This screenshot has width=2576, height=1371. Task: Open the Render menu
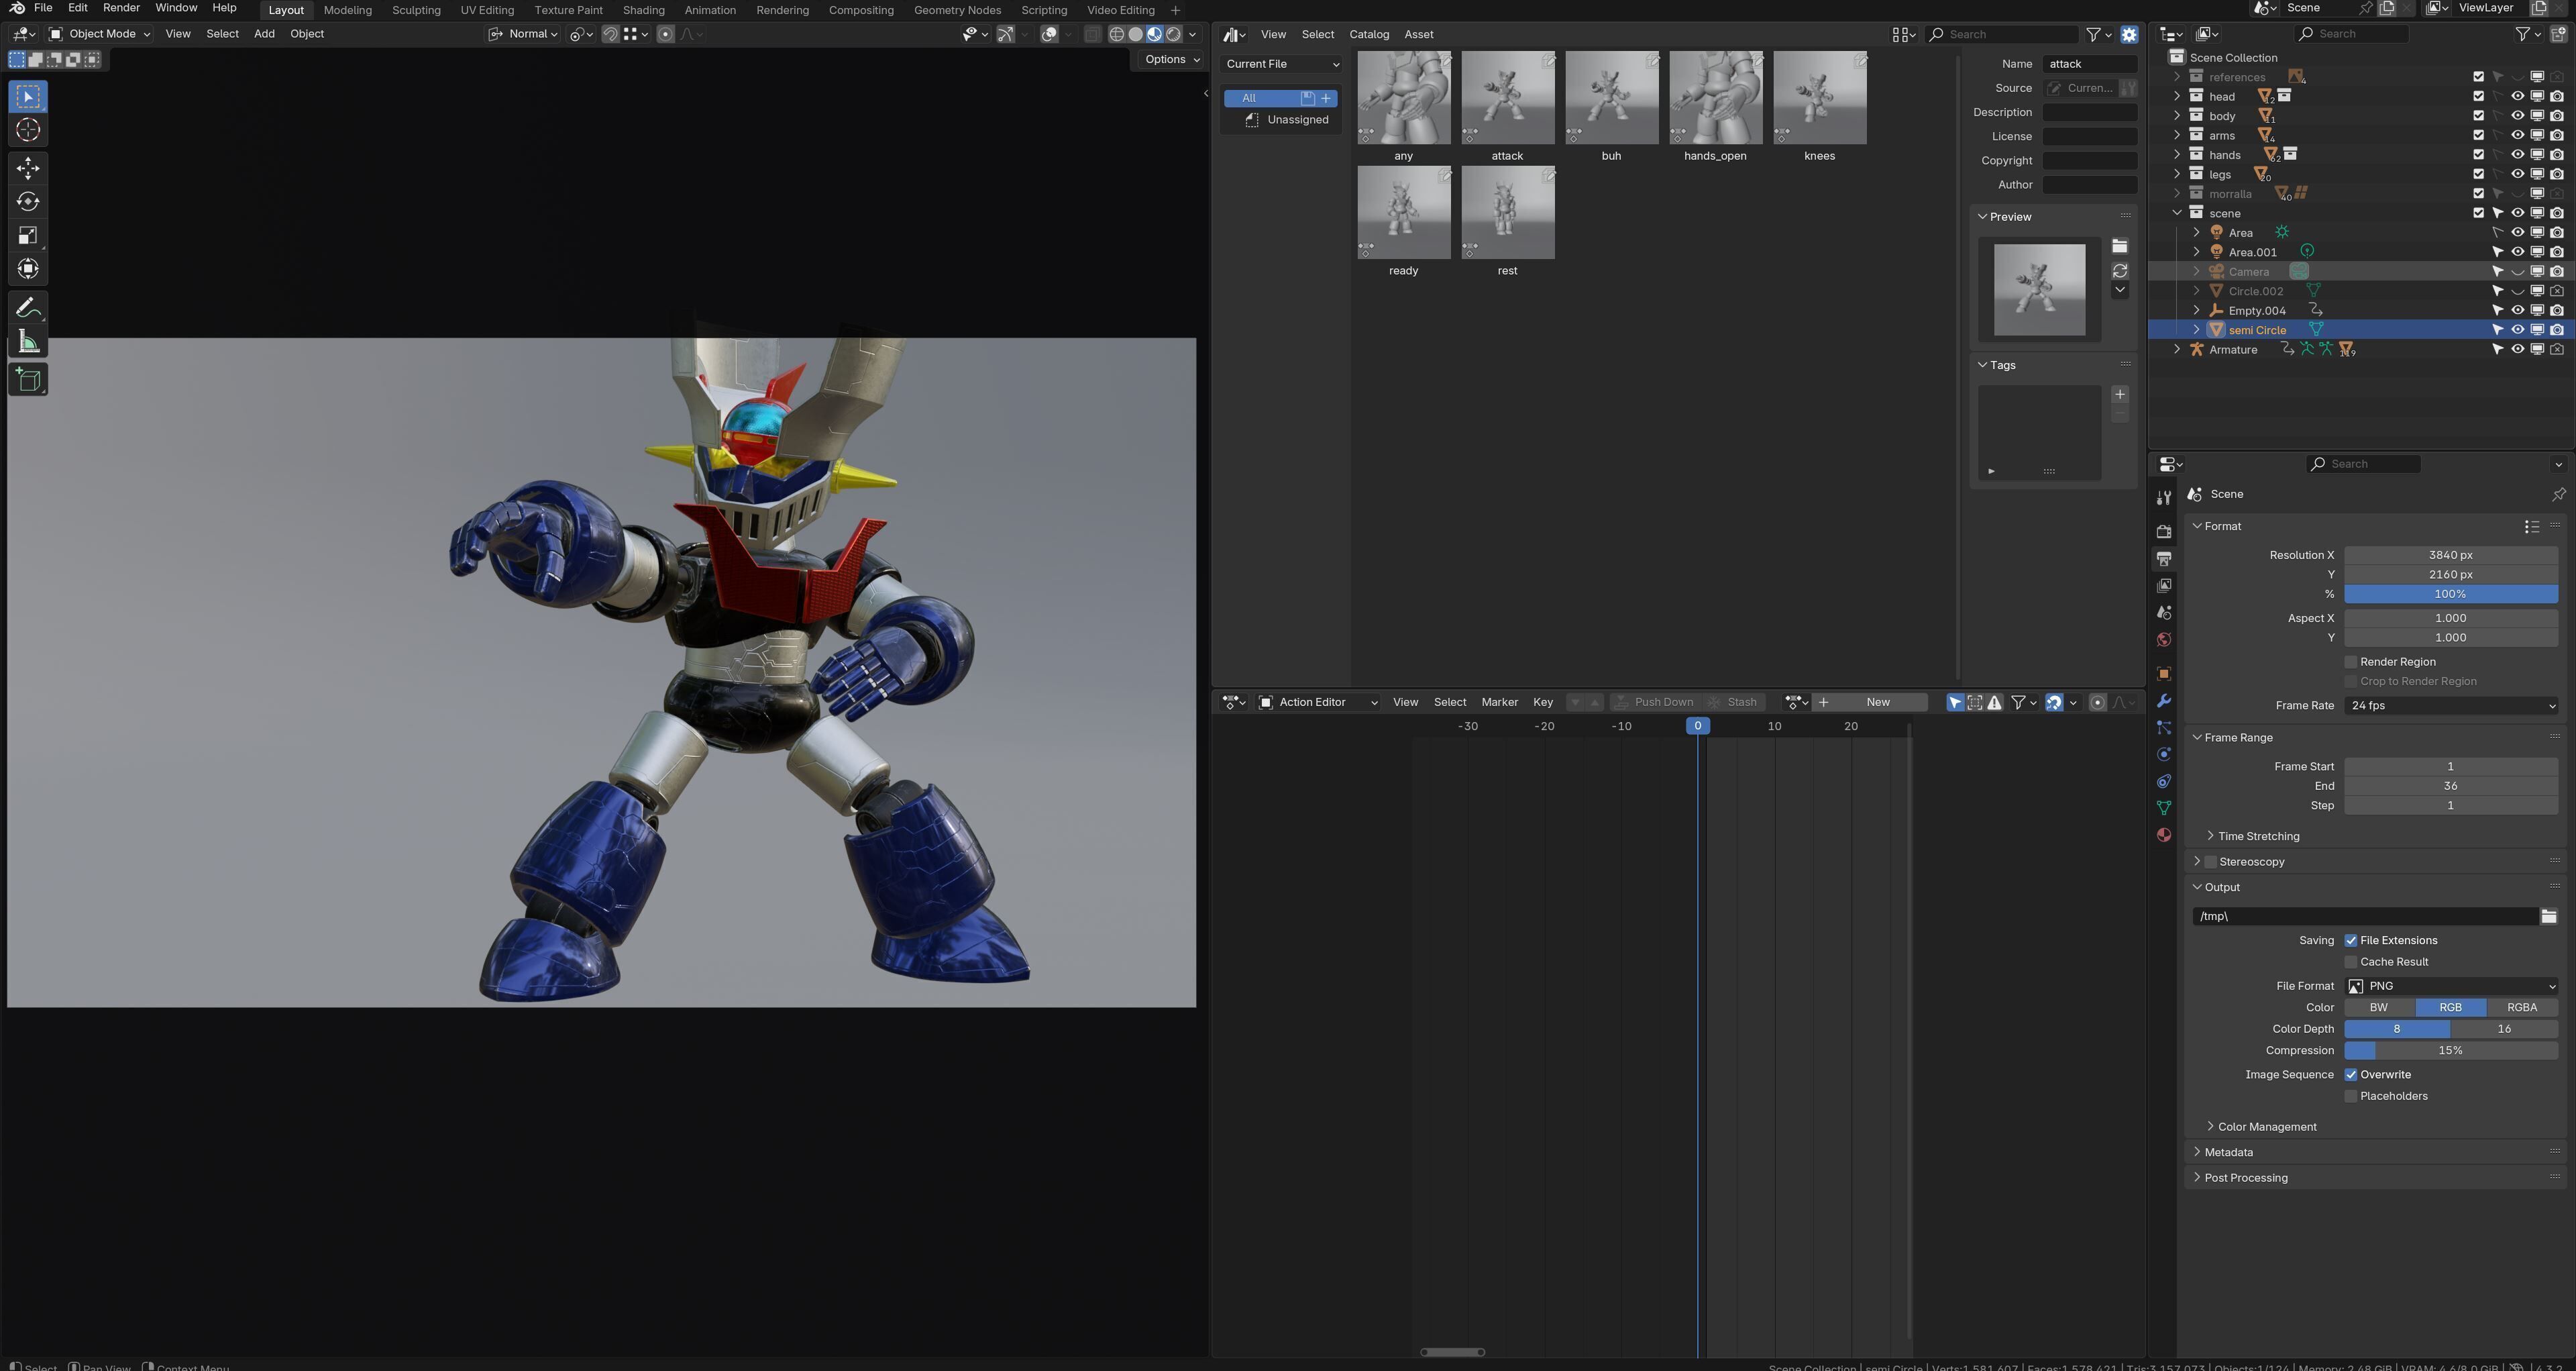tap(121, 8)
